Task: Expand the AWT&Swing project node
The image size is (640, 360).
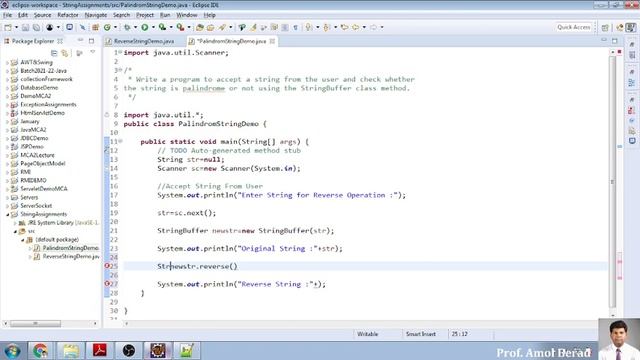Action: [x=7, y=62]
